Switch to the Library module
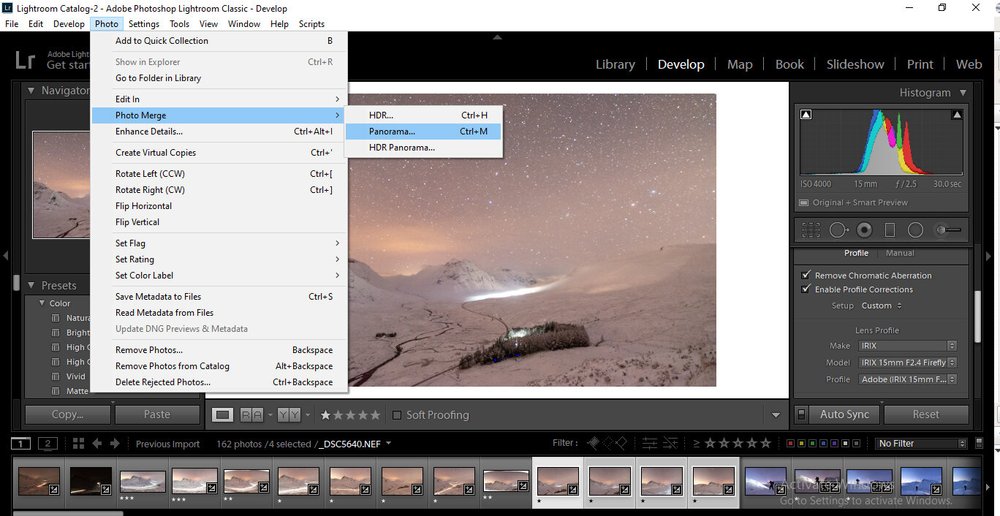 coord(615,64)
